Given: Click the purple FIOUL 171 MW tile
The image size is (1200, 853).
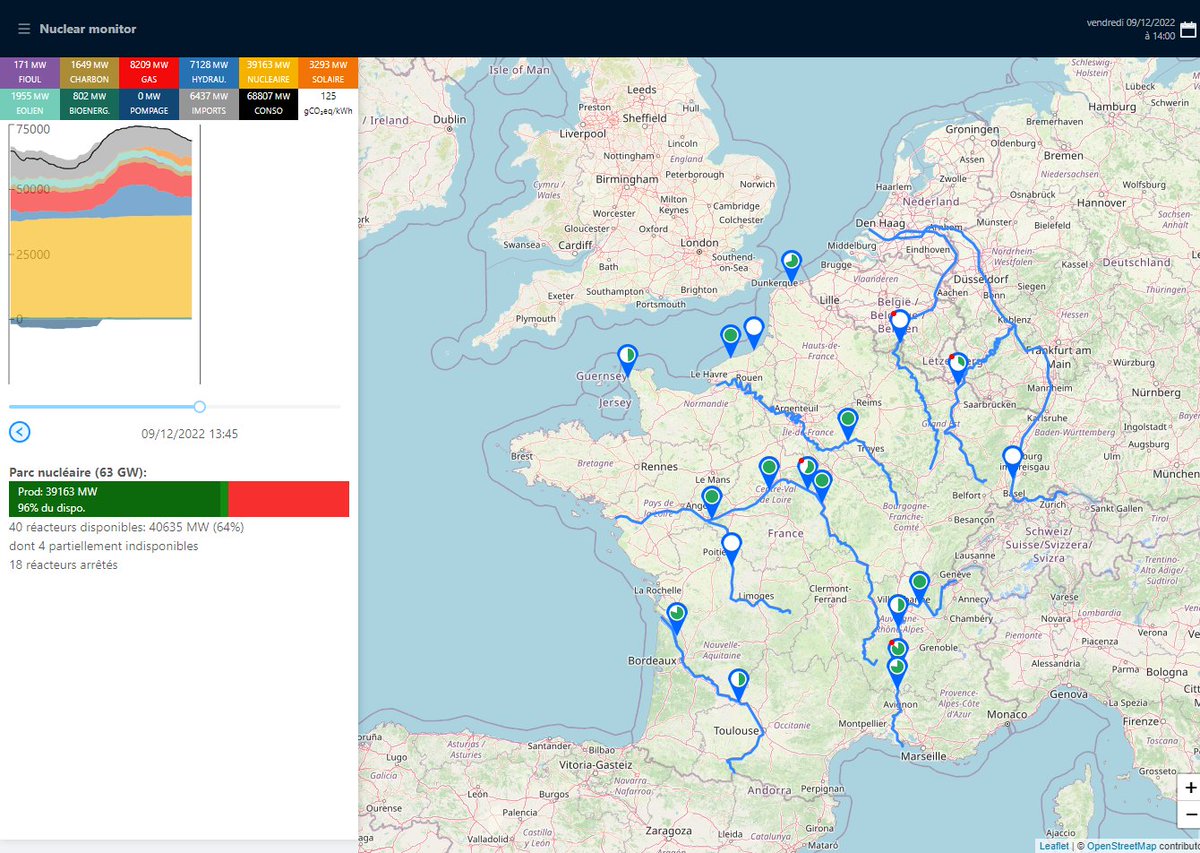Looking at the screenshot, I should [28, 73].
